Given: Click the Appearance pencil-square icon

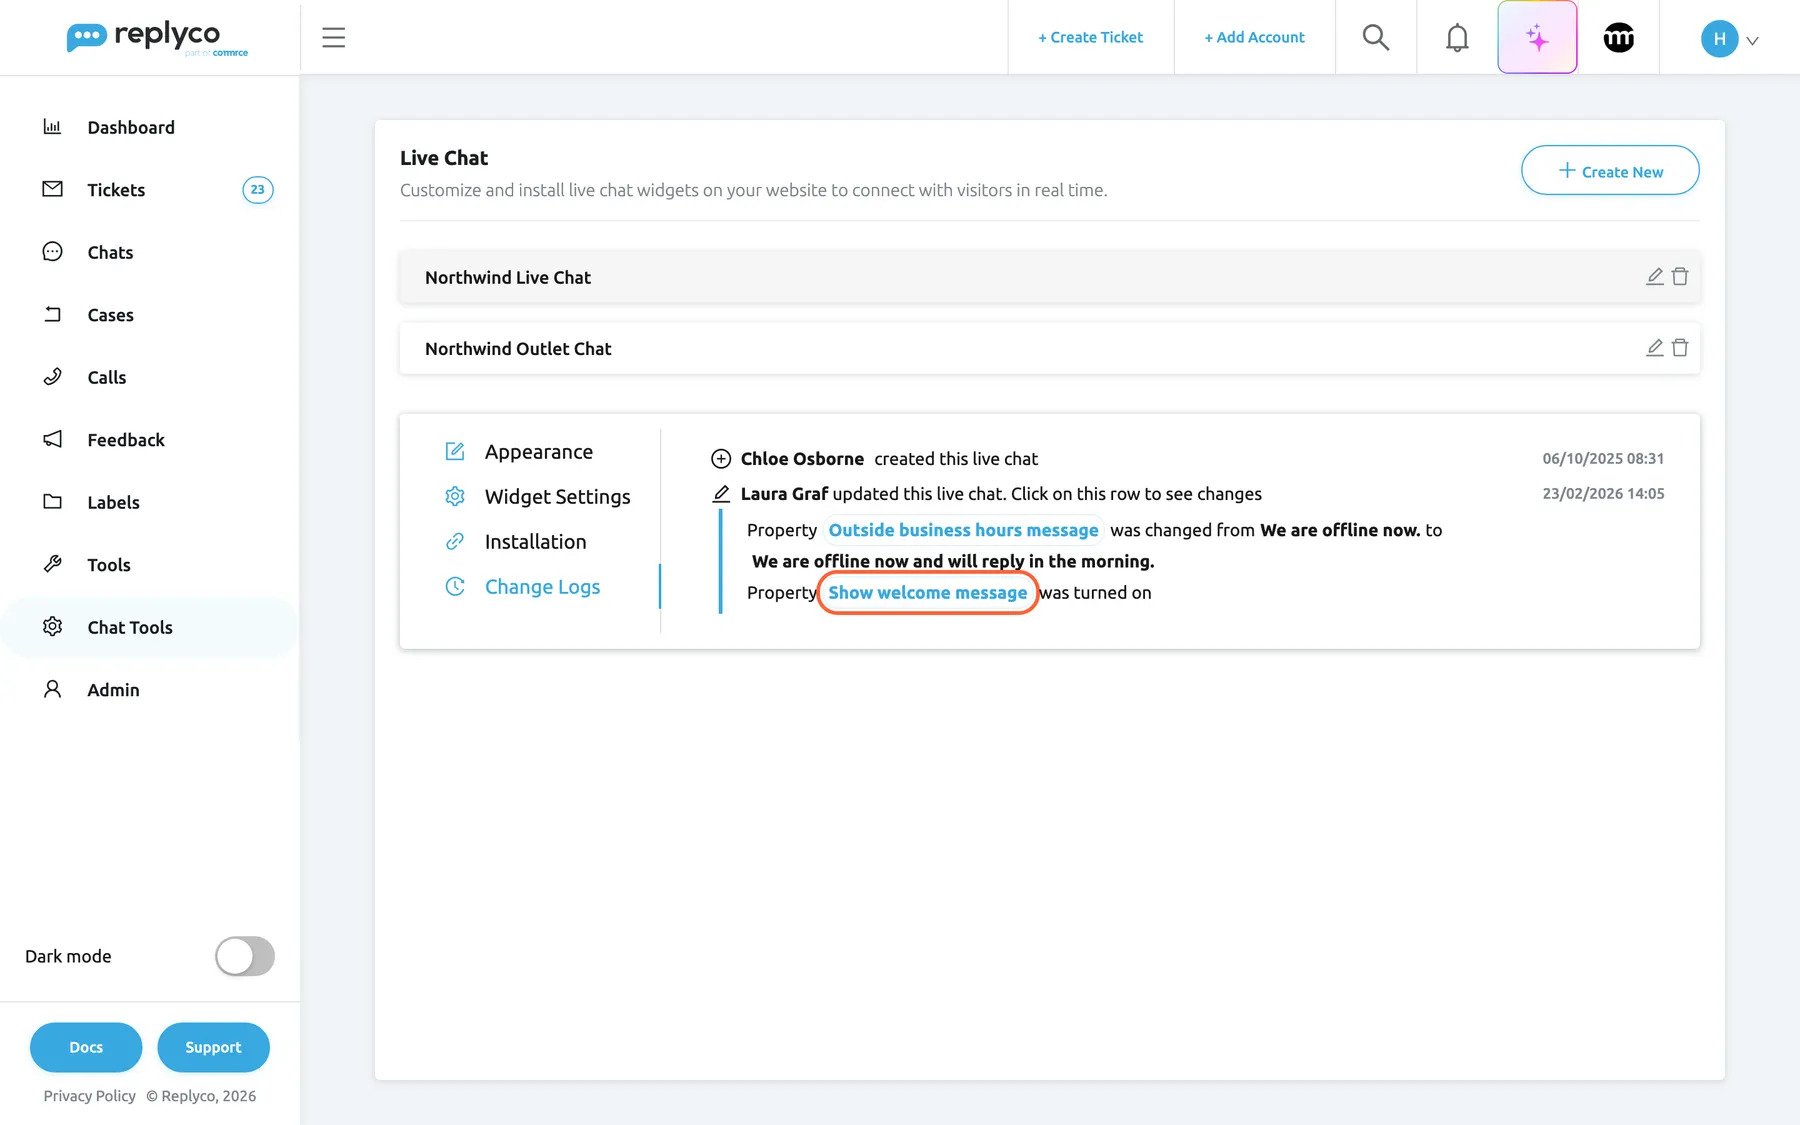Looking at the screenshot, I should coord(455,451).
